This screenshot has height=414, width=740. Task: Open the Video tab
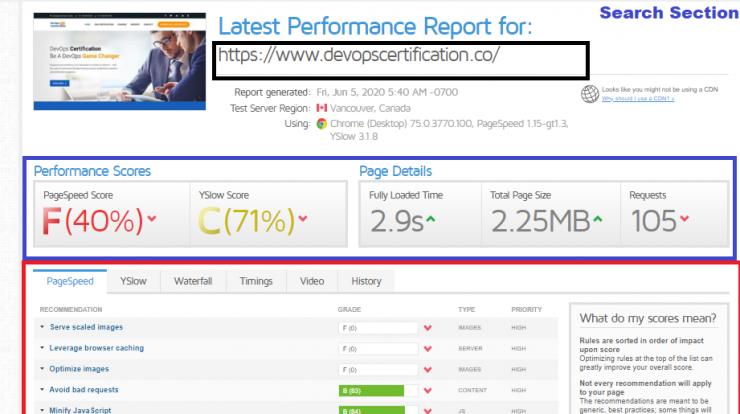click(312, 281)
